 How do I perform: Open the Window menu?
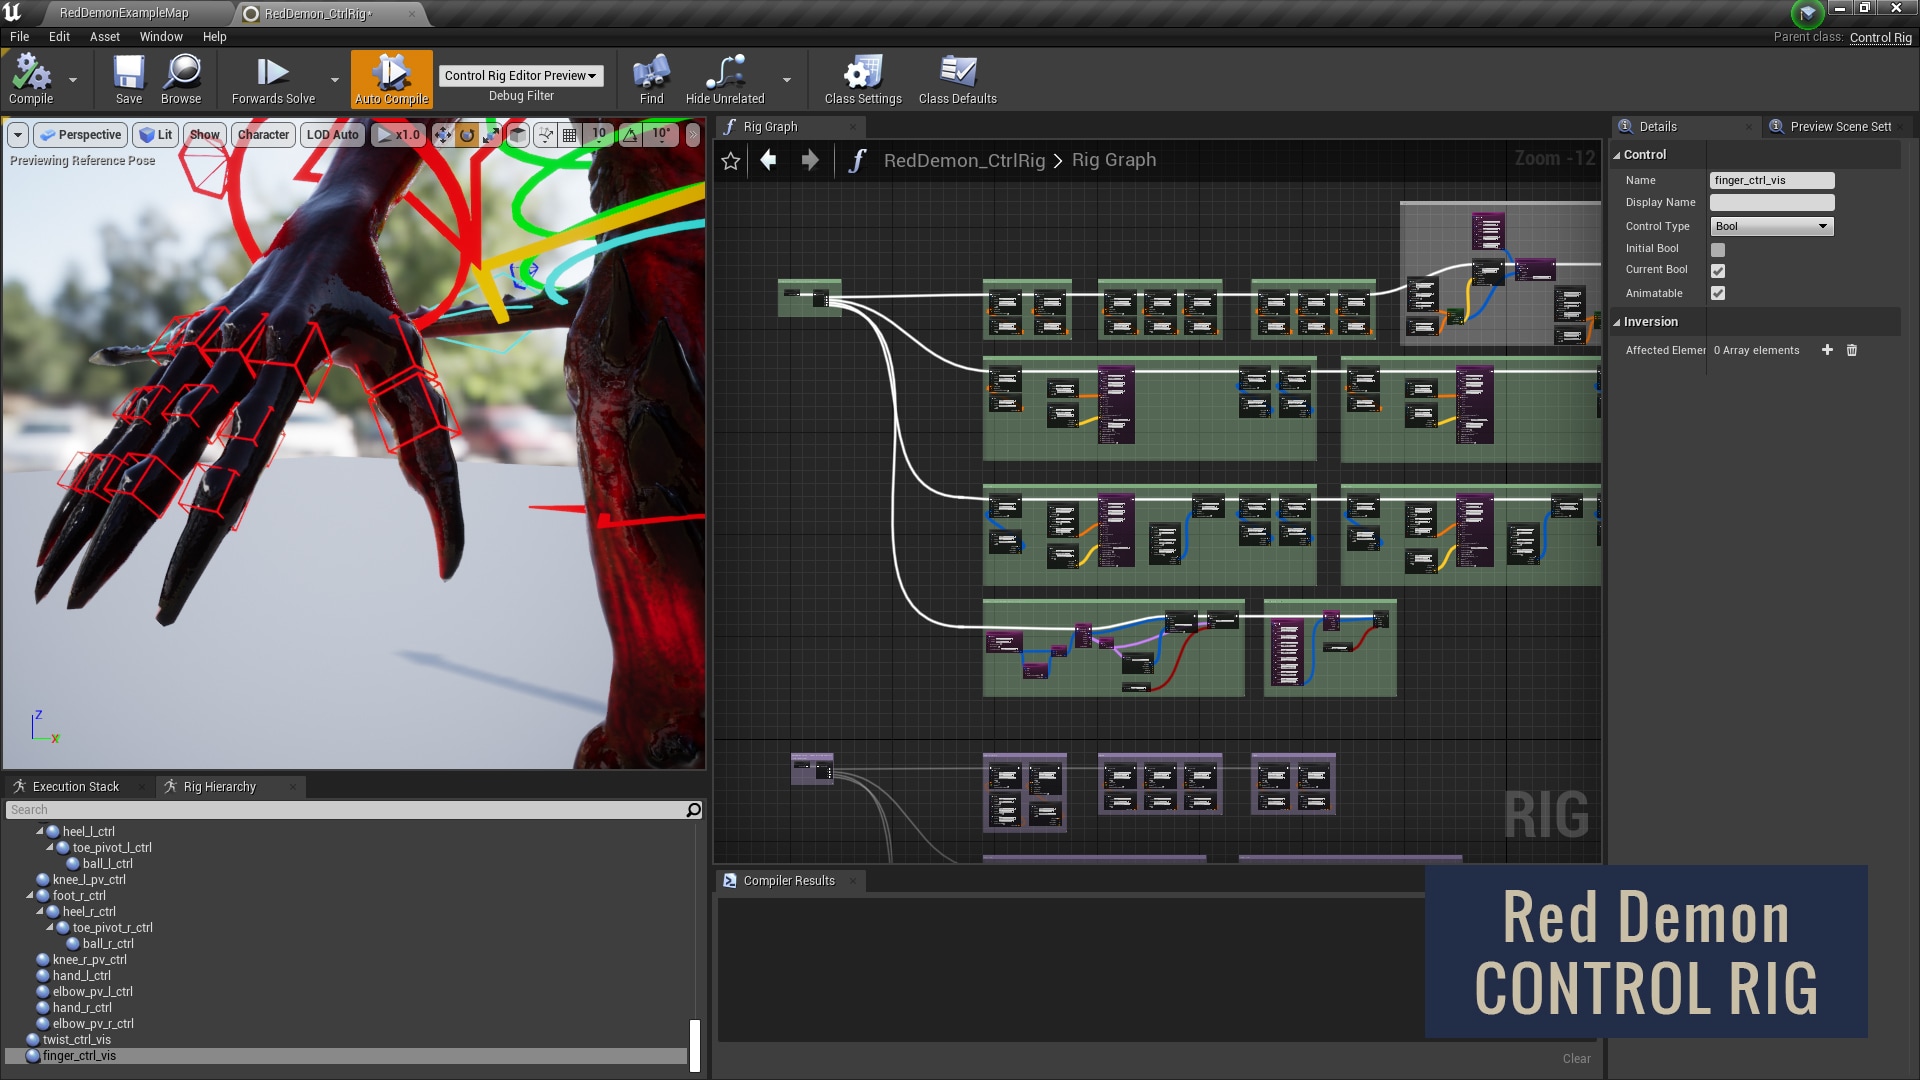point(160,36)
